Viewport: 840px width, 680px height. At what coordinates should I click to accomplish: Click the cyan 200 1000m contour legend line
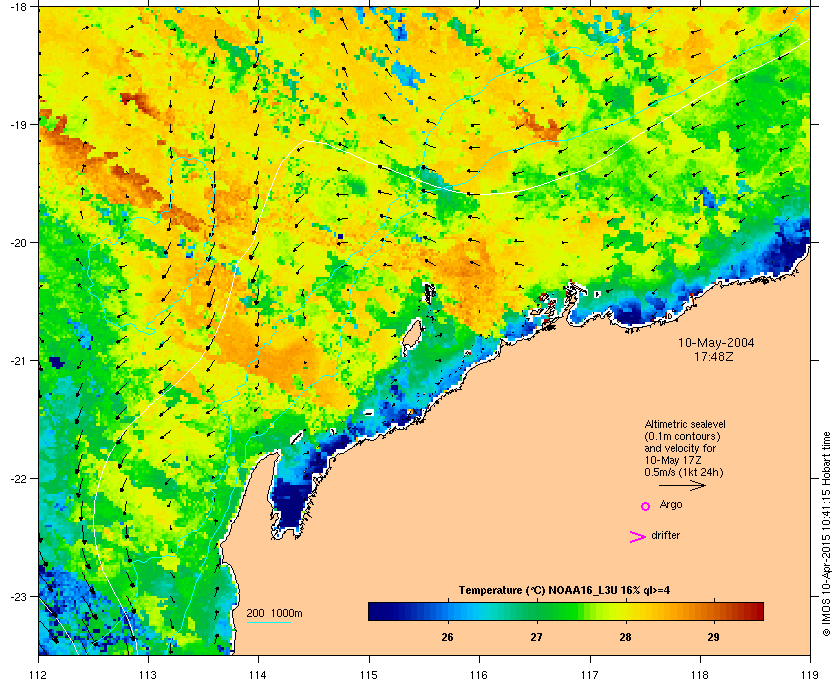(268, 623)
